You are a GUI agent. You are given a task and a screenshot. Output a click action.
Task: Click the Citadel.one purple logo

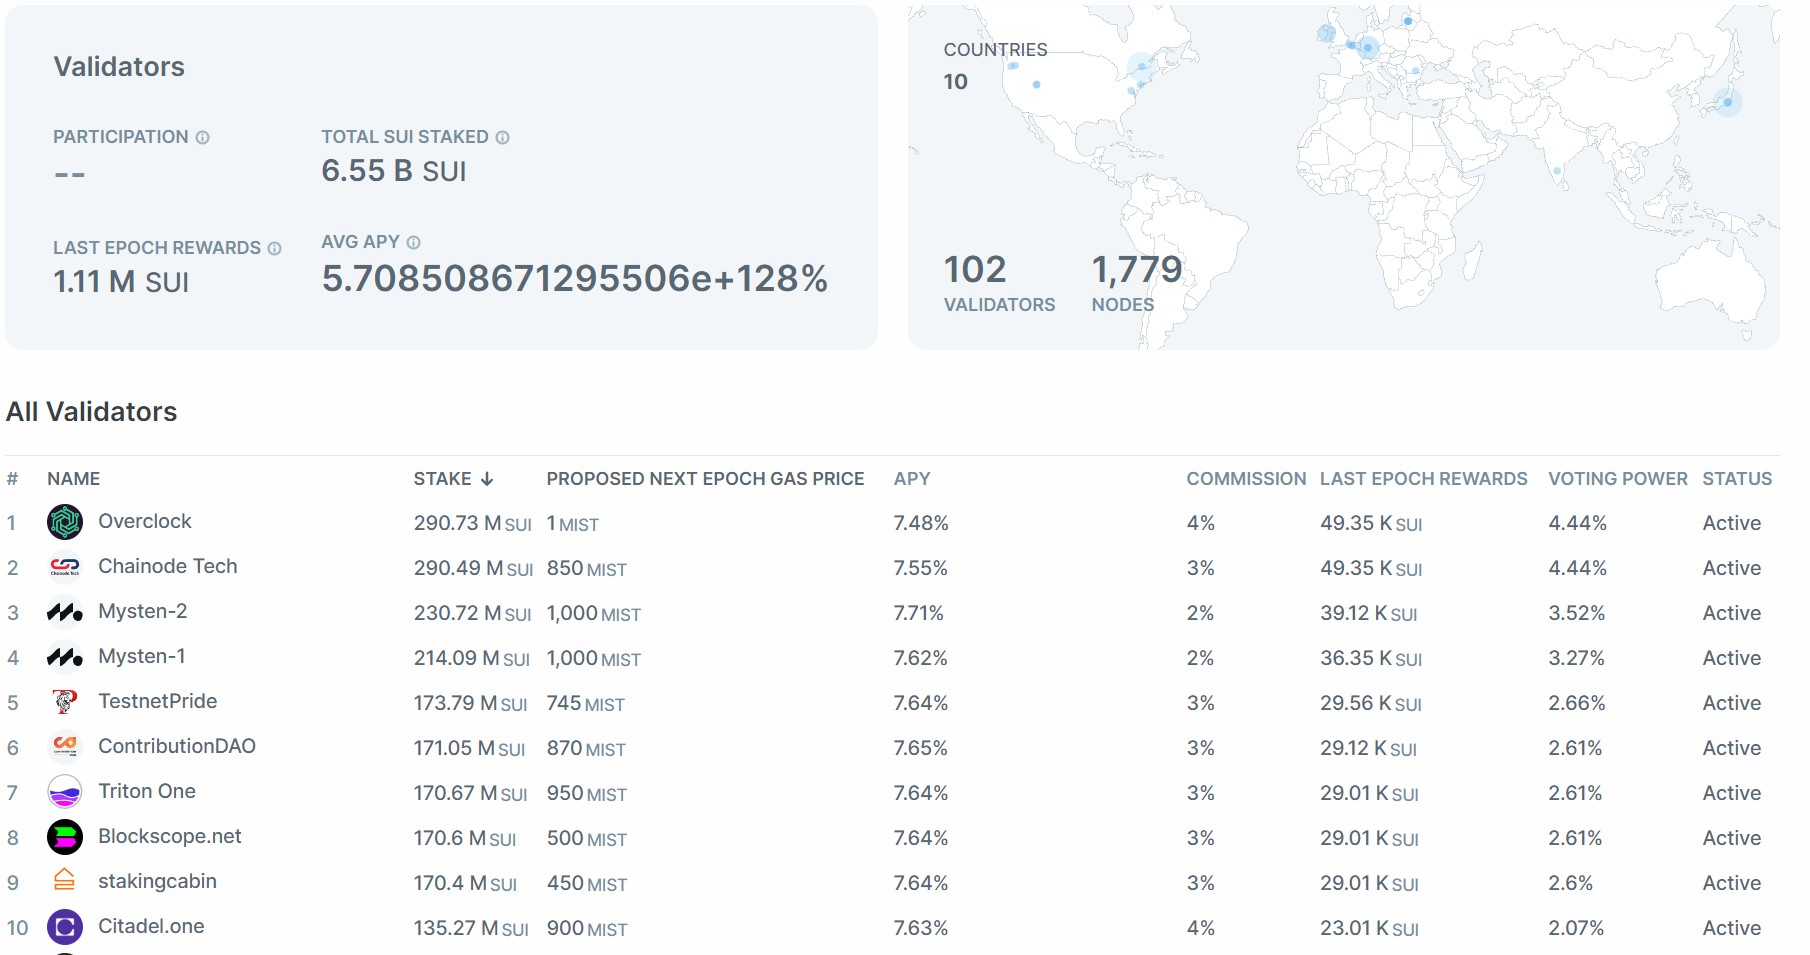point(65,927)
